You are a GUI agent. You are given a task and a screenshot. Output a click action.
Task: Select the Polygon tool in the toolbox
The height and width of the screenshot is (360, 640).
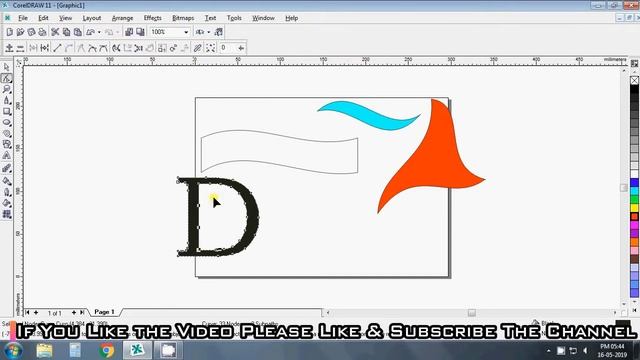point(7,133)
